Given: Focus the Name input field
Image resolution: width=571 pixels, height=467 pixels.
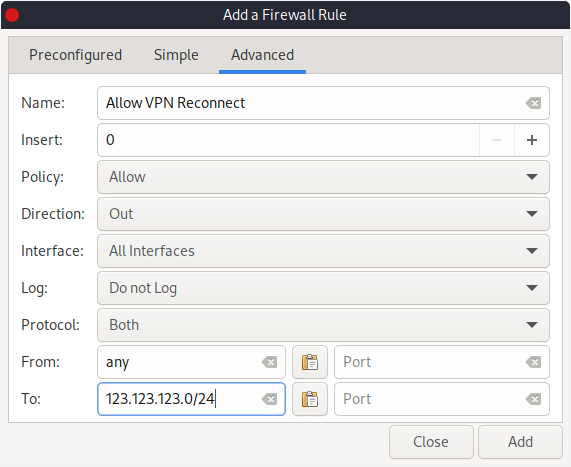Looking at the screenshot, I should [x=310, y=103].
